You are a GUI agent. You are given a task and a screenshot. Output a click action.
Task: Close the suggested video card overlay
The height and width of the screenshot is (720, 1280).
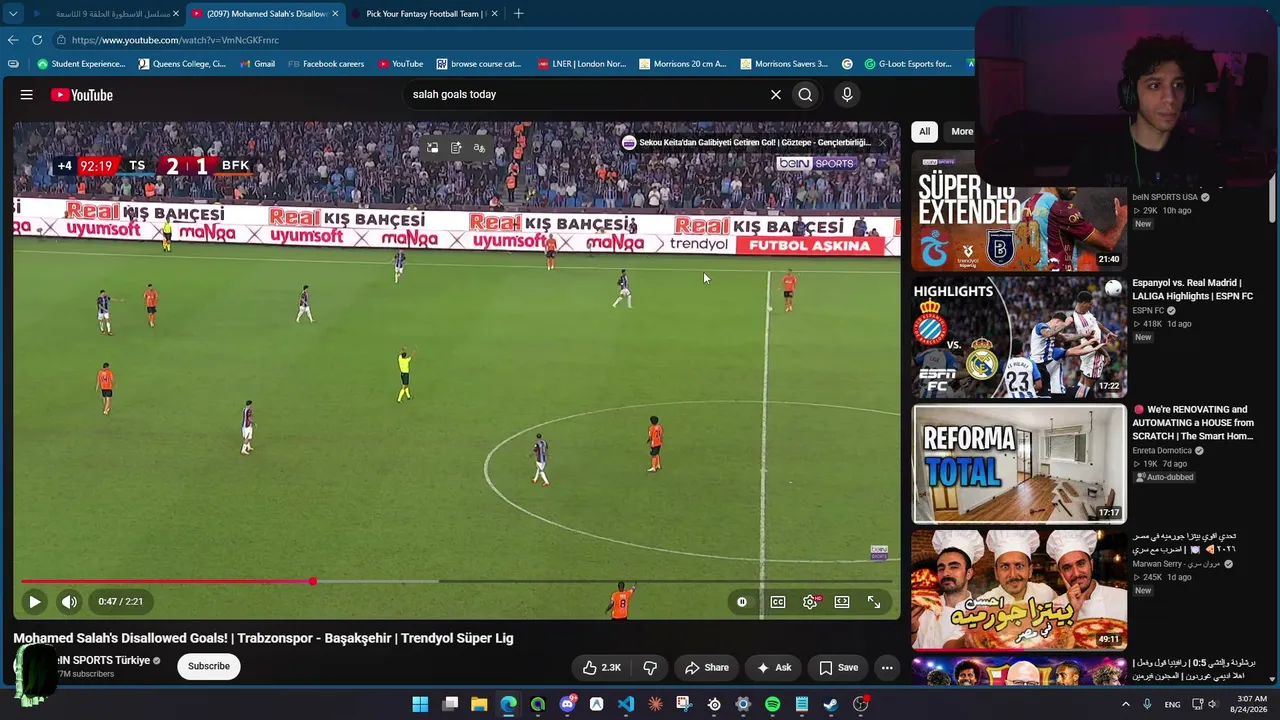(882, 143)
